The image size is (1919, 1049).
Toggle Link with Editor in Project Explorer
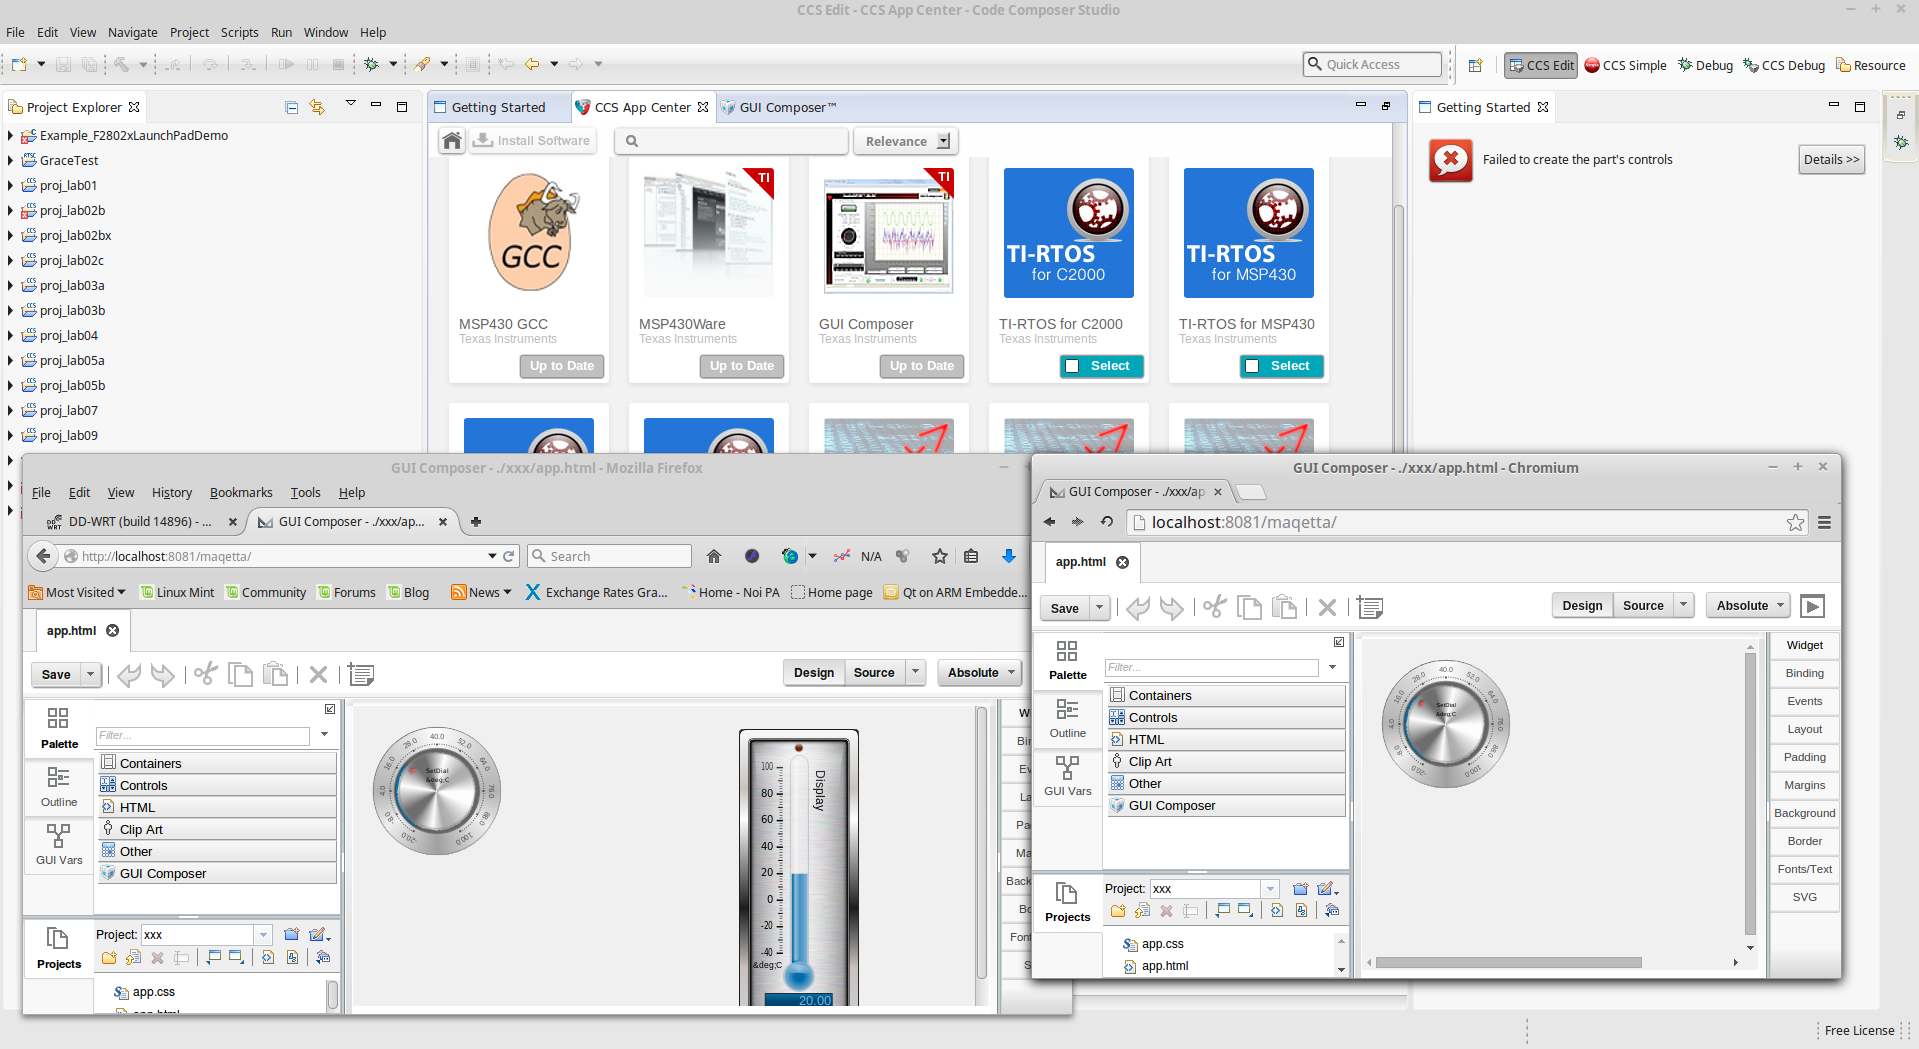click(317, 107)
